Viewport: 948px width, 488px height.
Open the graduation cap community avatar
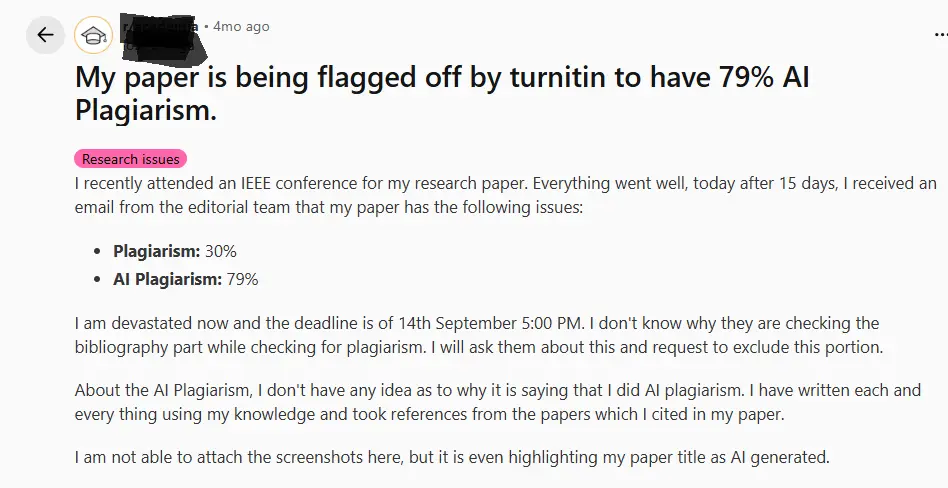tap(94, 36)
